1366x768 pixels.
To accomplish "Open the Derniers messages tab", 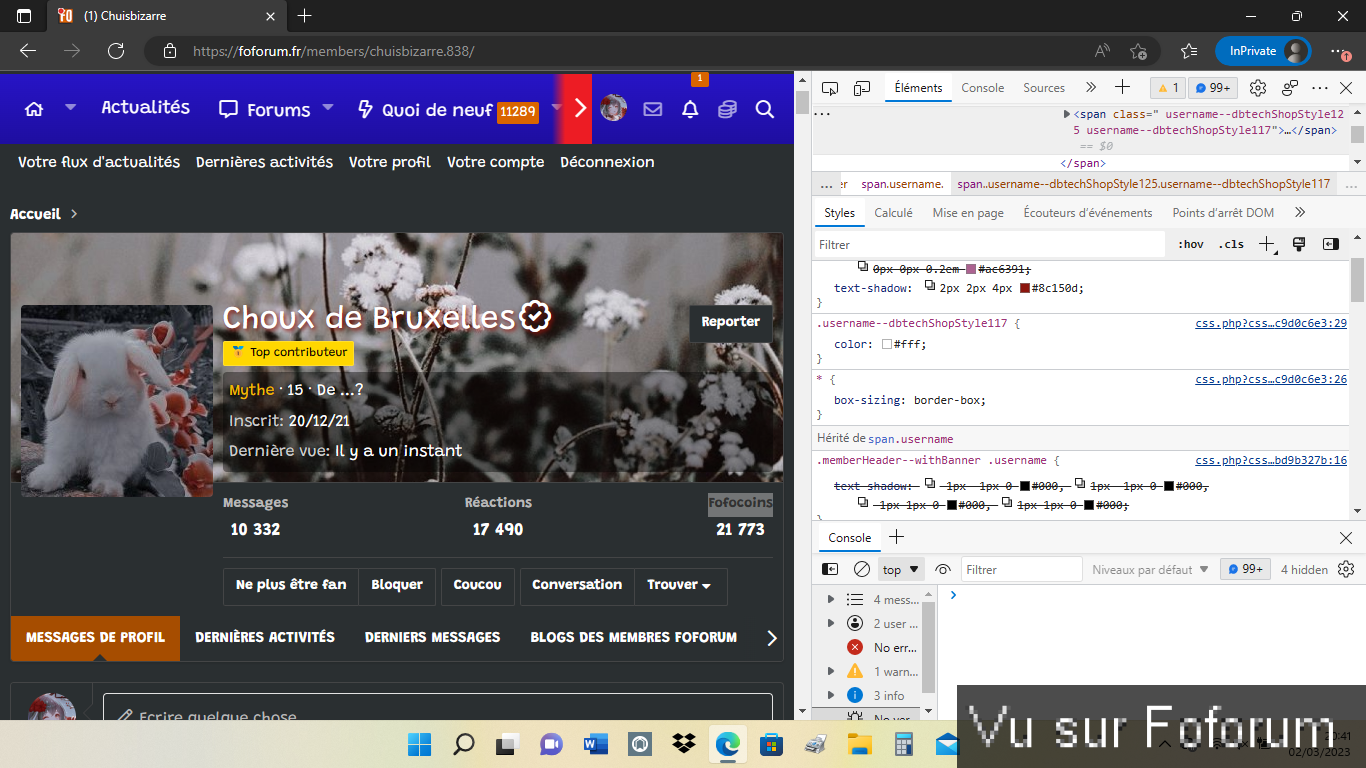I will [x=432, y=637].
